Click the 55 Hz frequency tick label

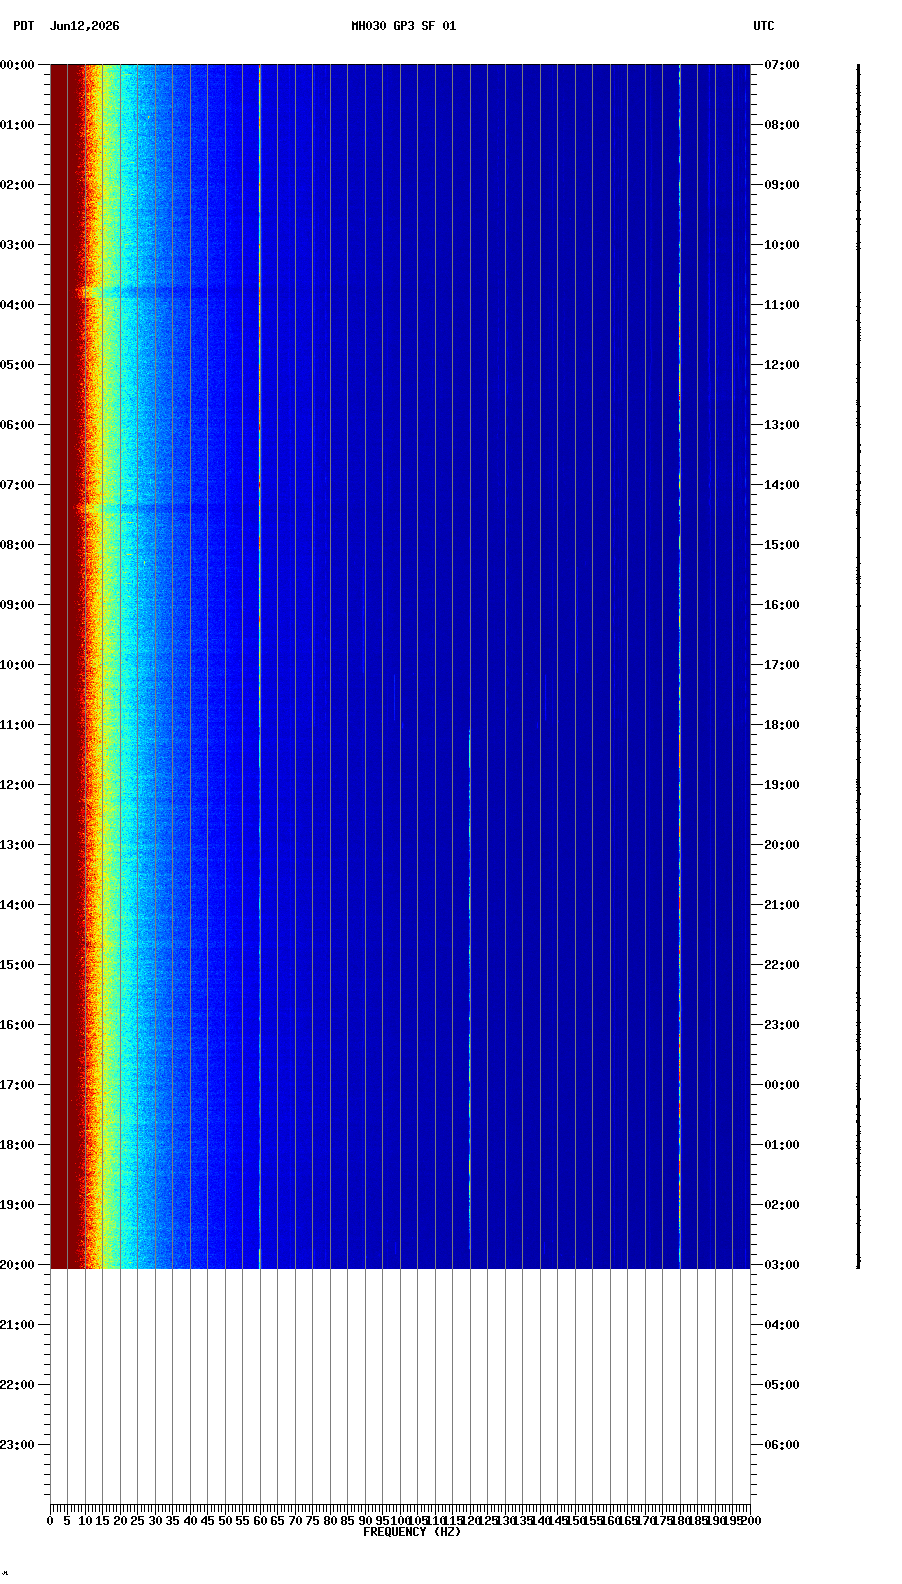tap(242, 1521)
